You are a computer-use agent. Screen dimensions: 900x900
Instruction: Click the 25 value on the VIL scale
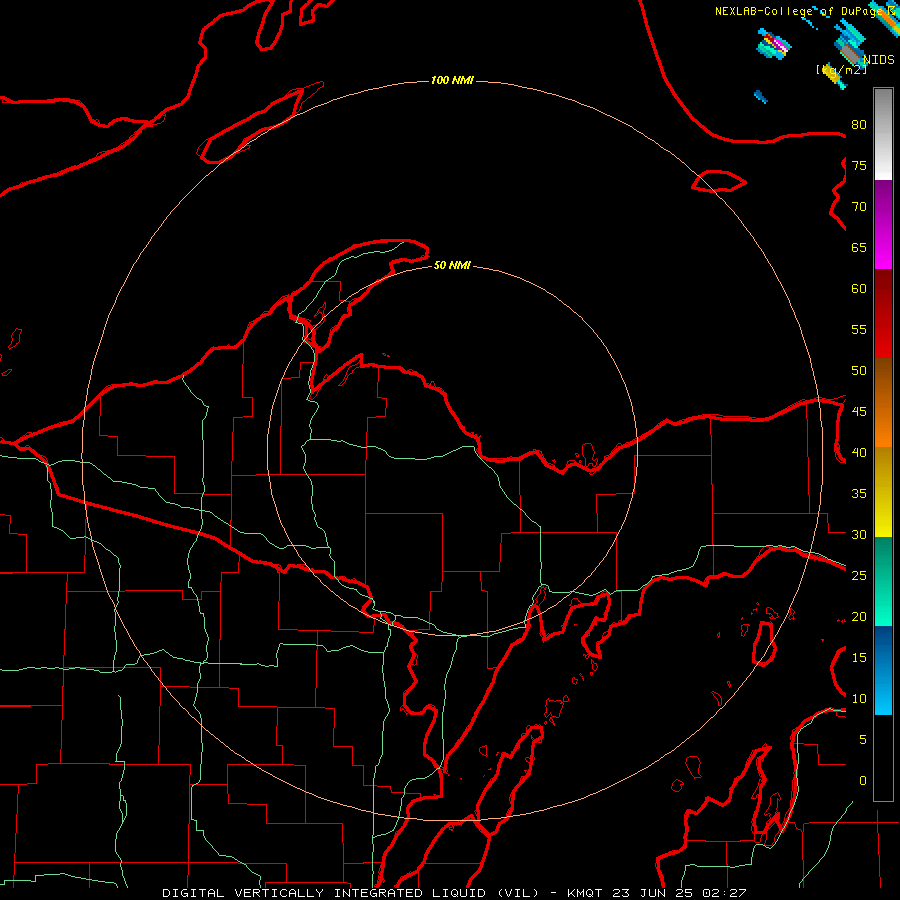[859, 576]
